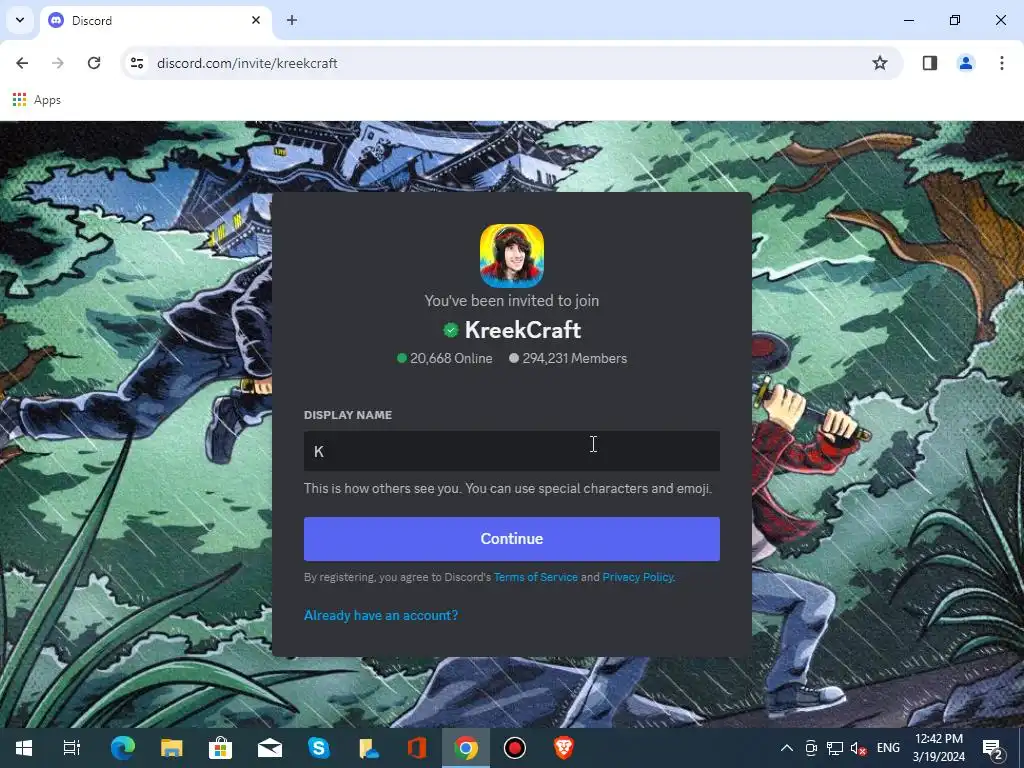Click the address bar URL text

tap(247, 63)
